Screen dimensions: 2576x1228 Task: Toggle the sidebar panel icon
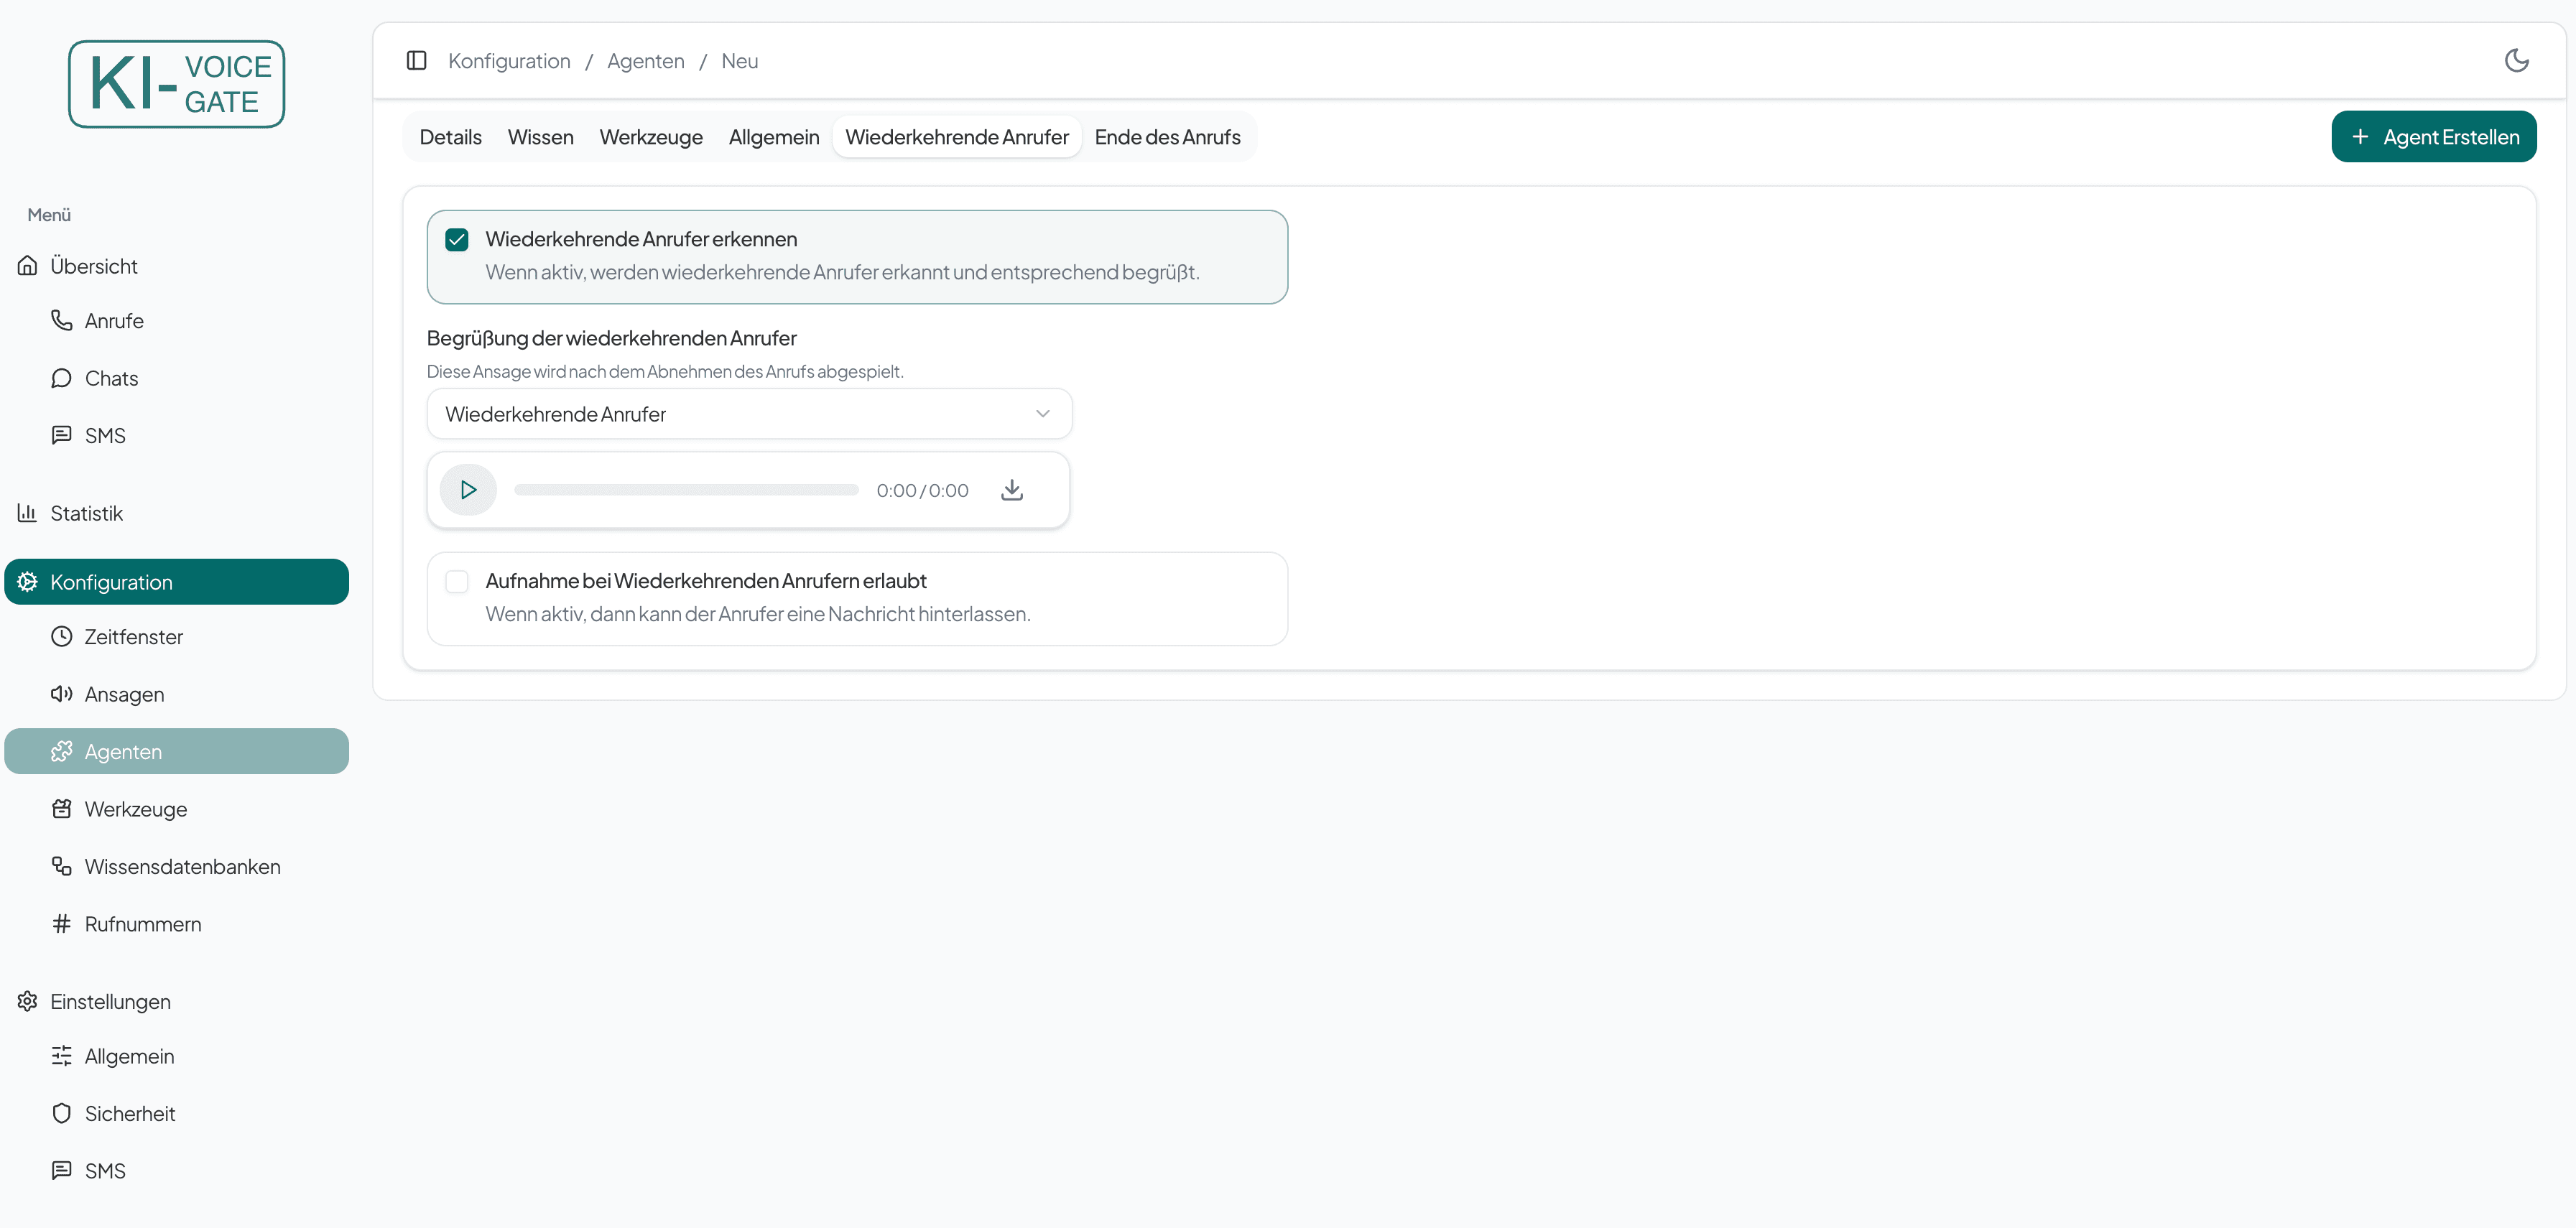[416, 61]
